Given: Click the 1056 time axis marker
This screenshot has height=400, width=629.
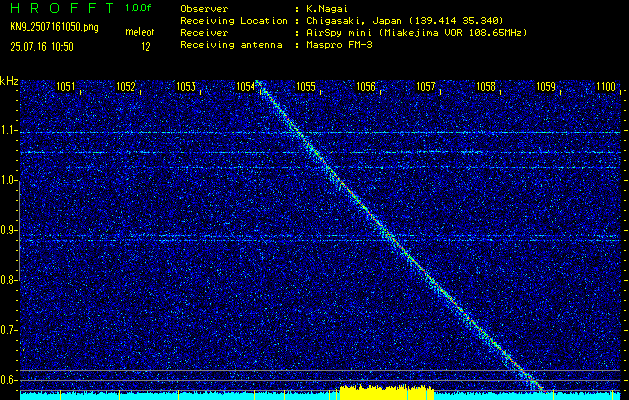Looking at the screenshot, I should click(x=366, y=86).
